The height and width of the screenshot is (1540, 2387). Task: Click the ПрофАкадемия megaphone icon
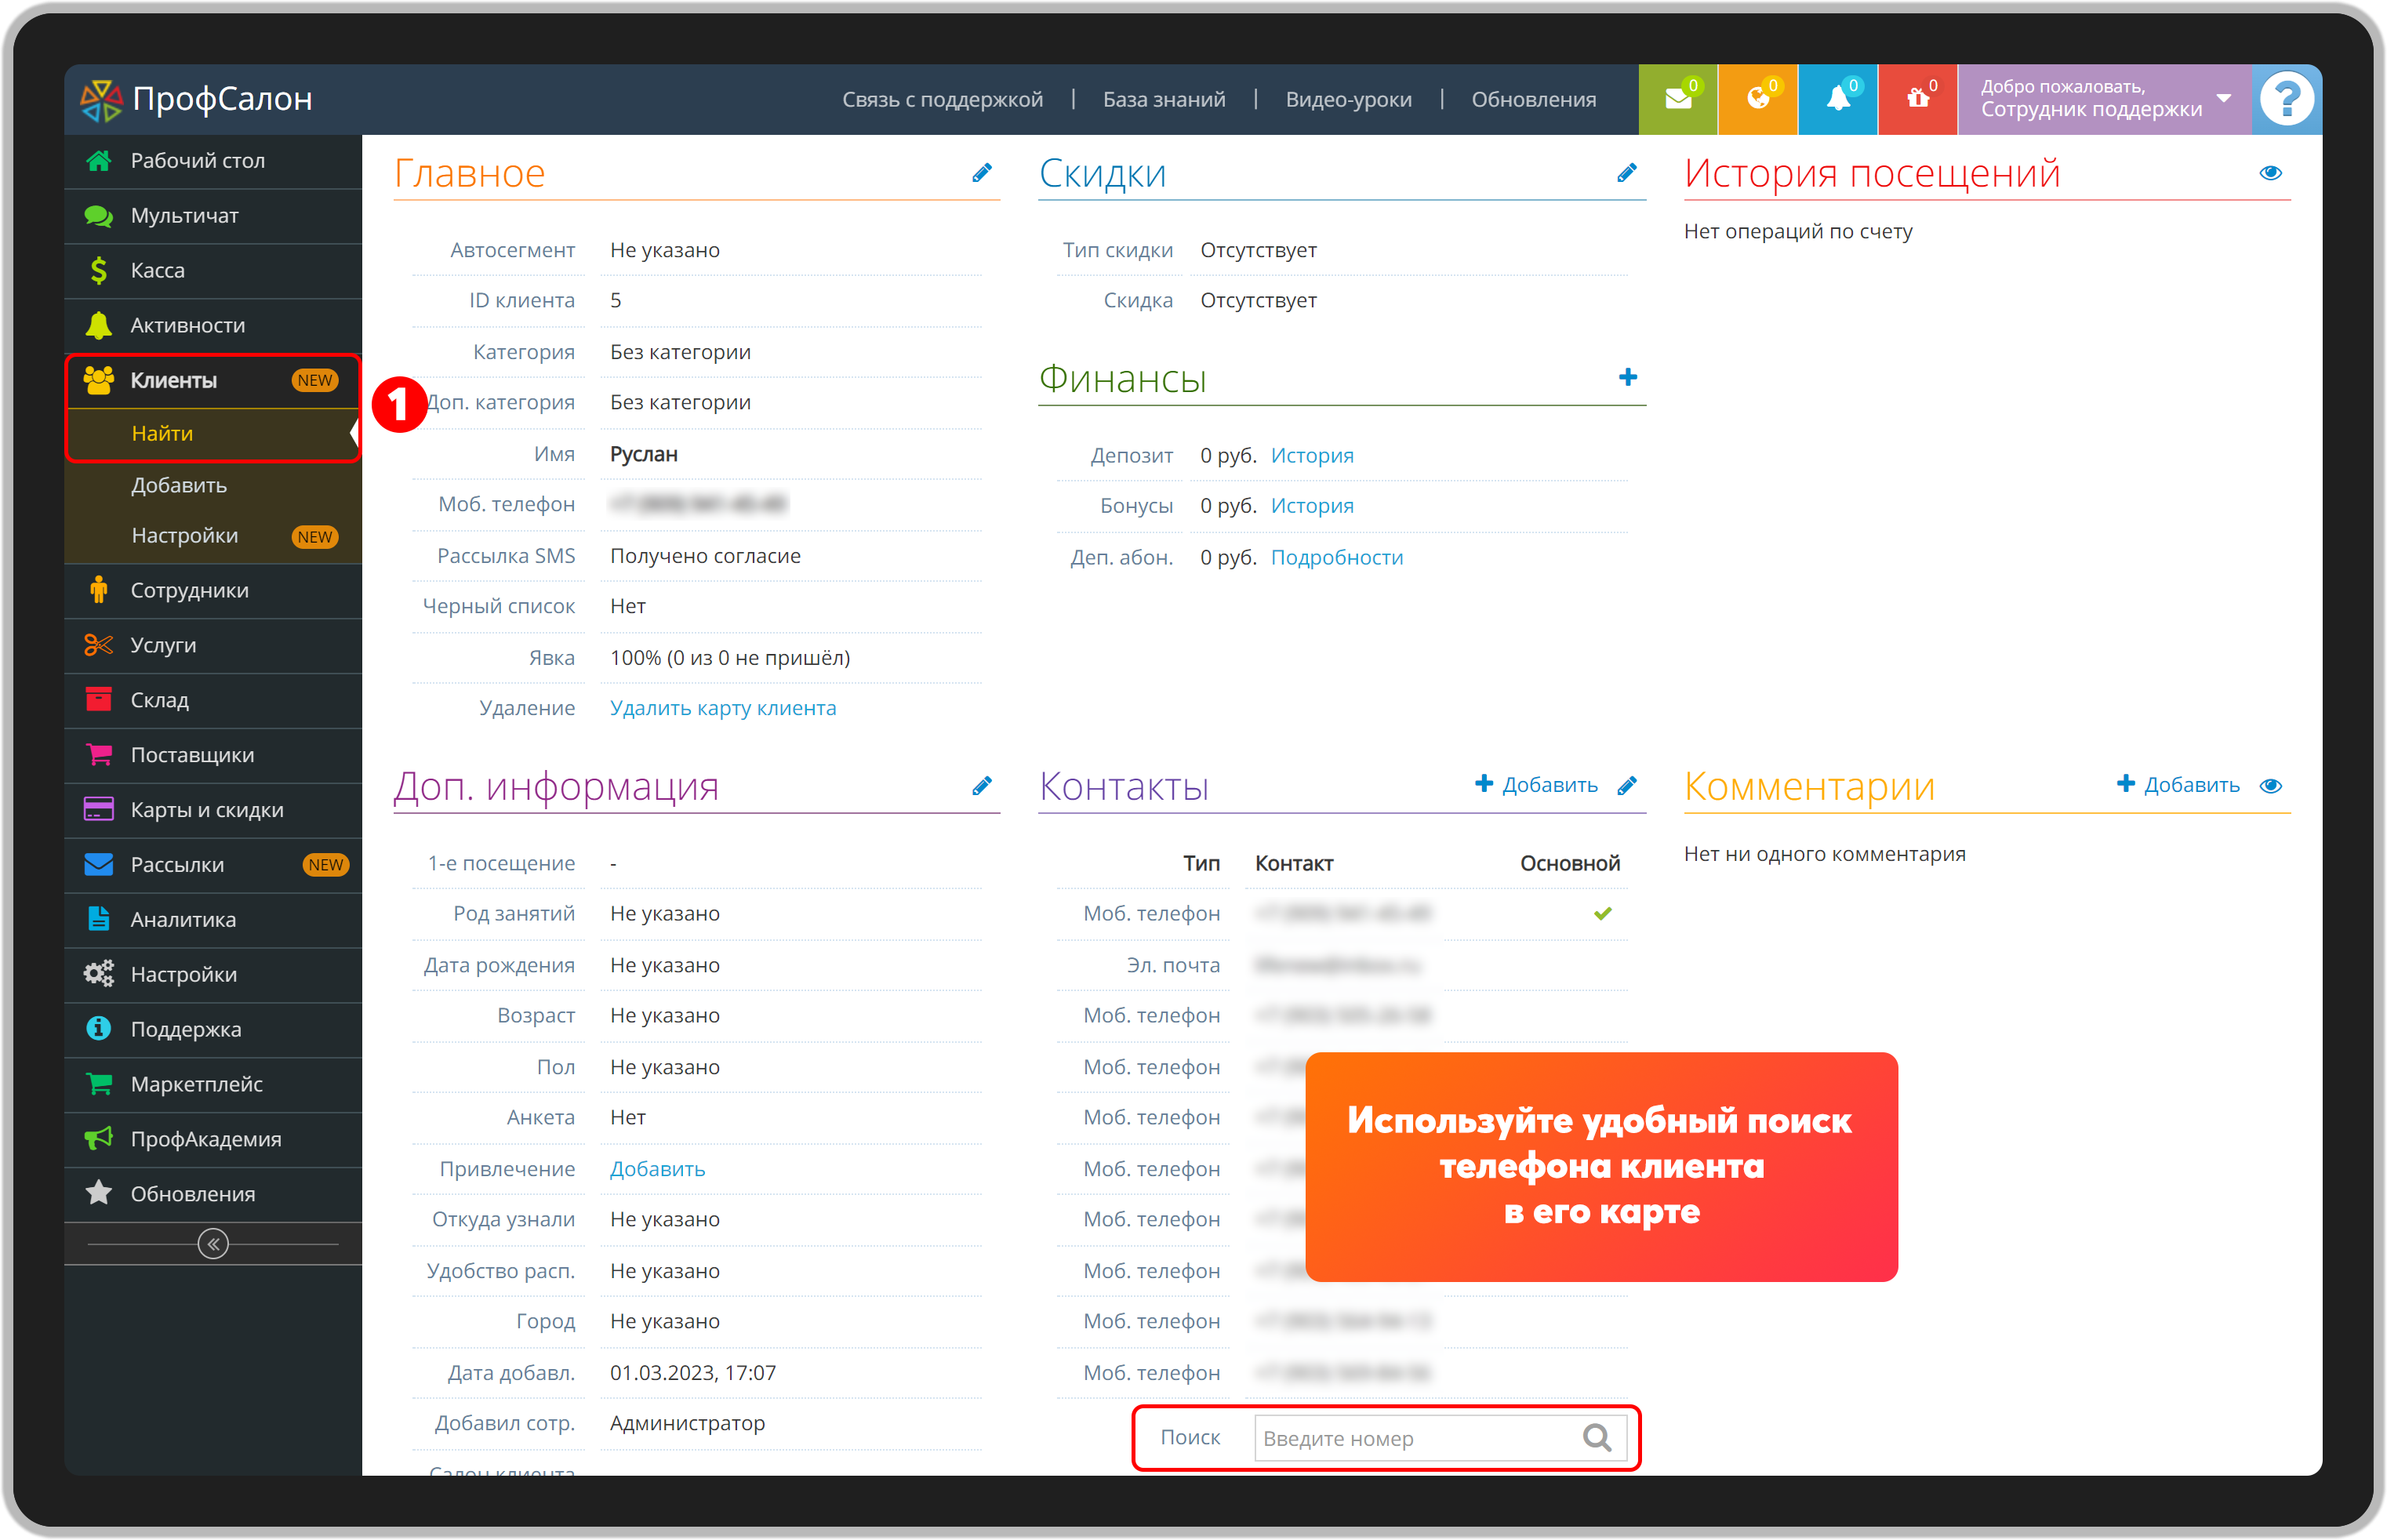[98, 1139]
